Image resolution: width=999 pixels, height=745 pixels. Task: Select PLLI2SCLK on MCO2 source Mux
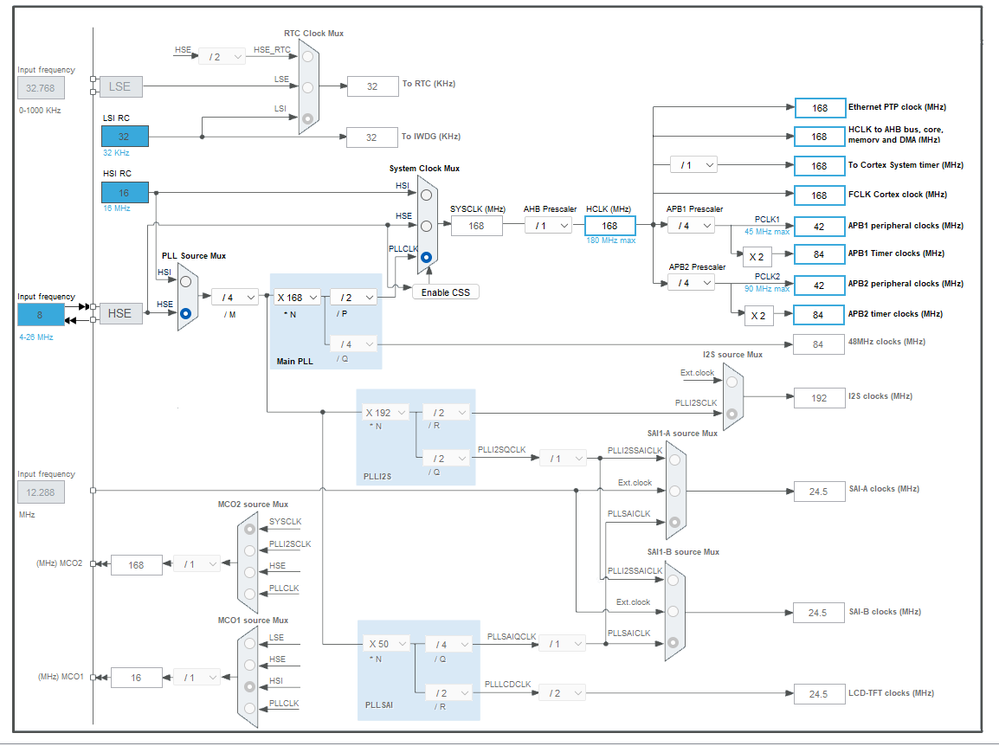pyautogui.click(x=249, y=551)
